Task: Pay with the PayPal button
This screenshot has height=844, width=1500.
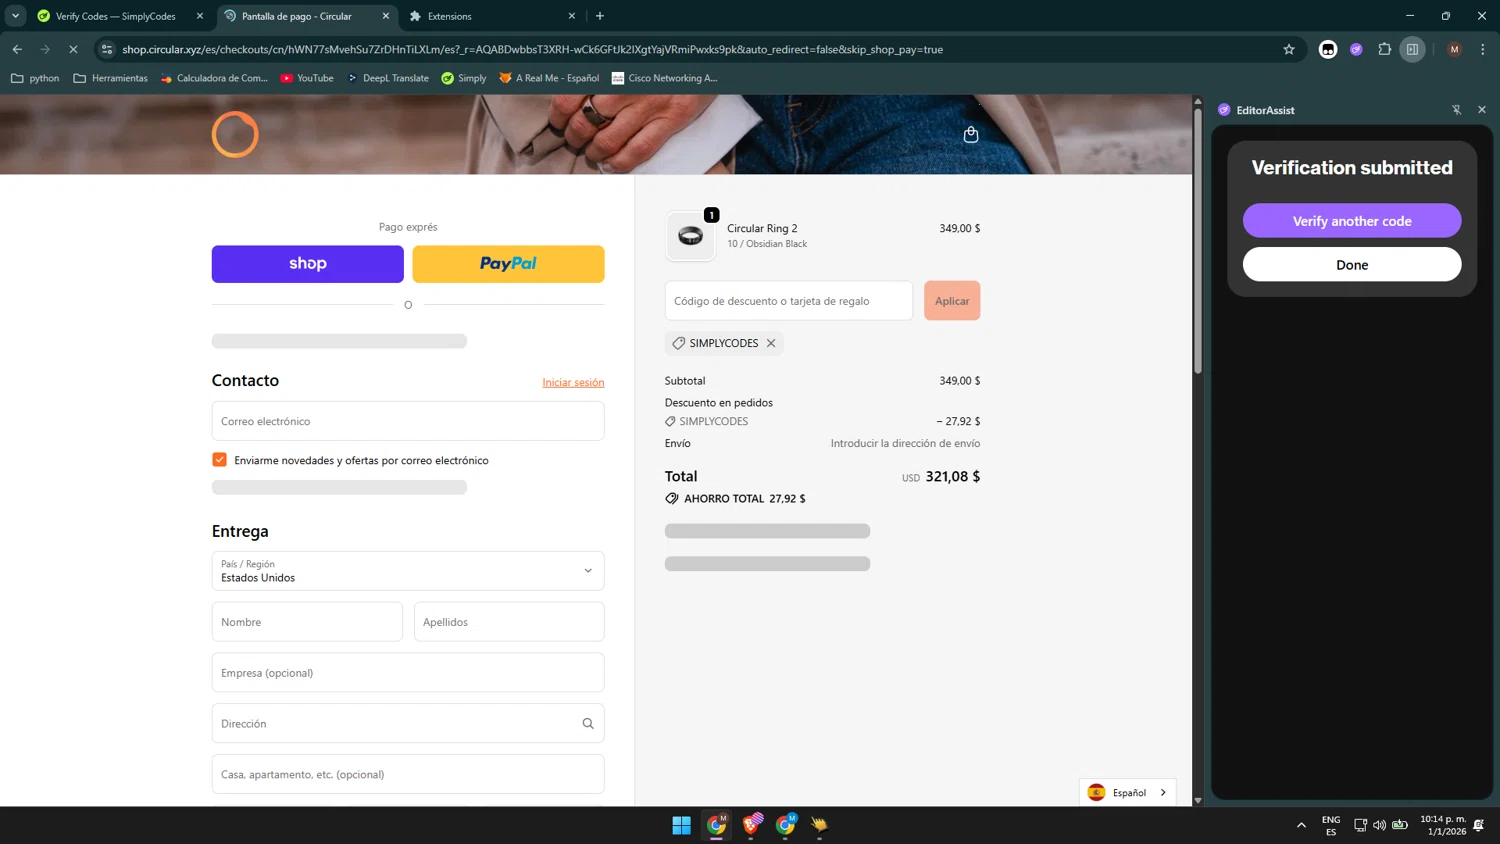Action: tap(508, 264)
